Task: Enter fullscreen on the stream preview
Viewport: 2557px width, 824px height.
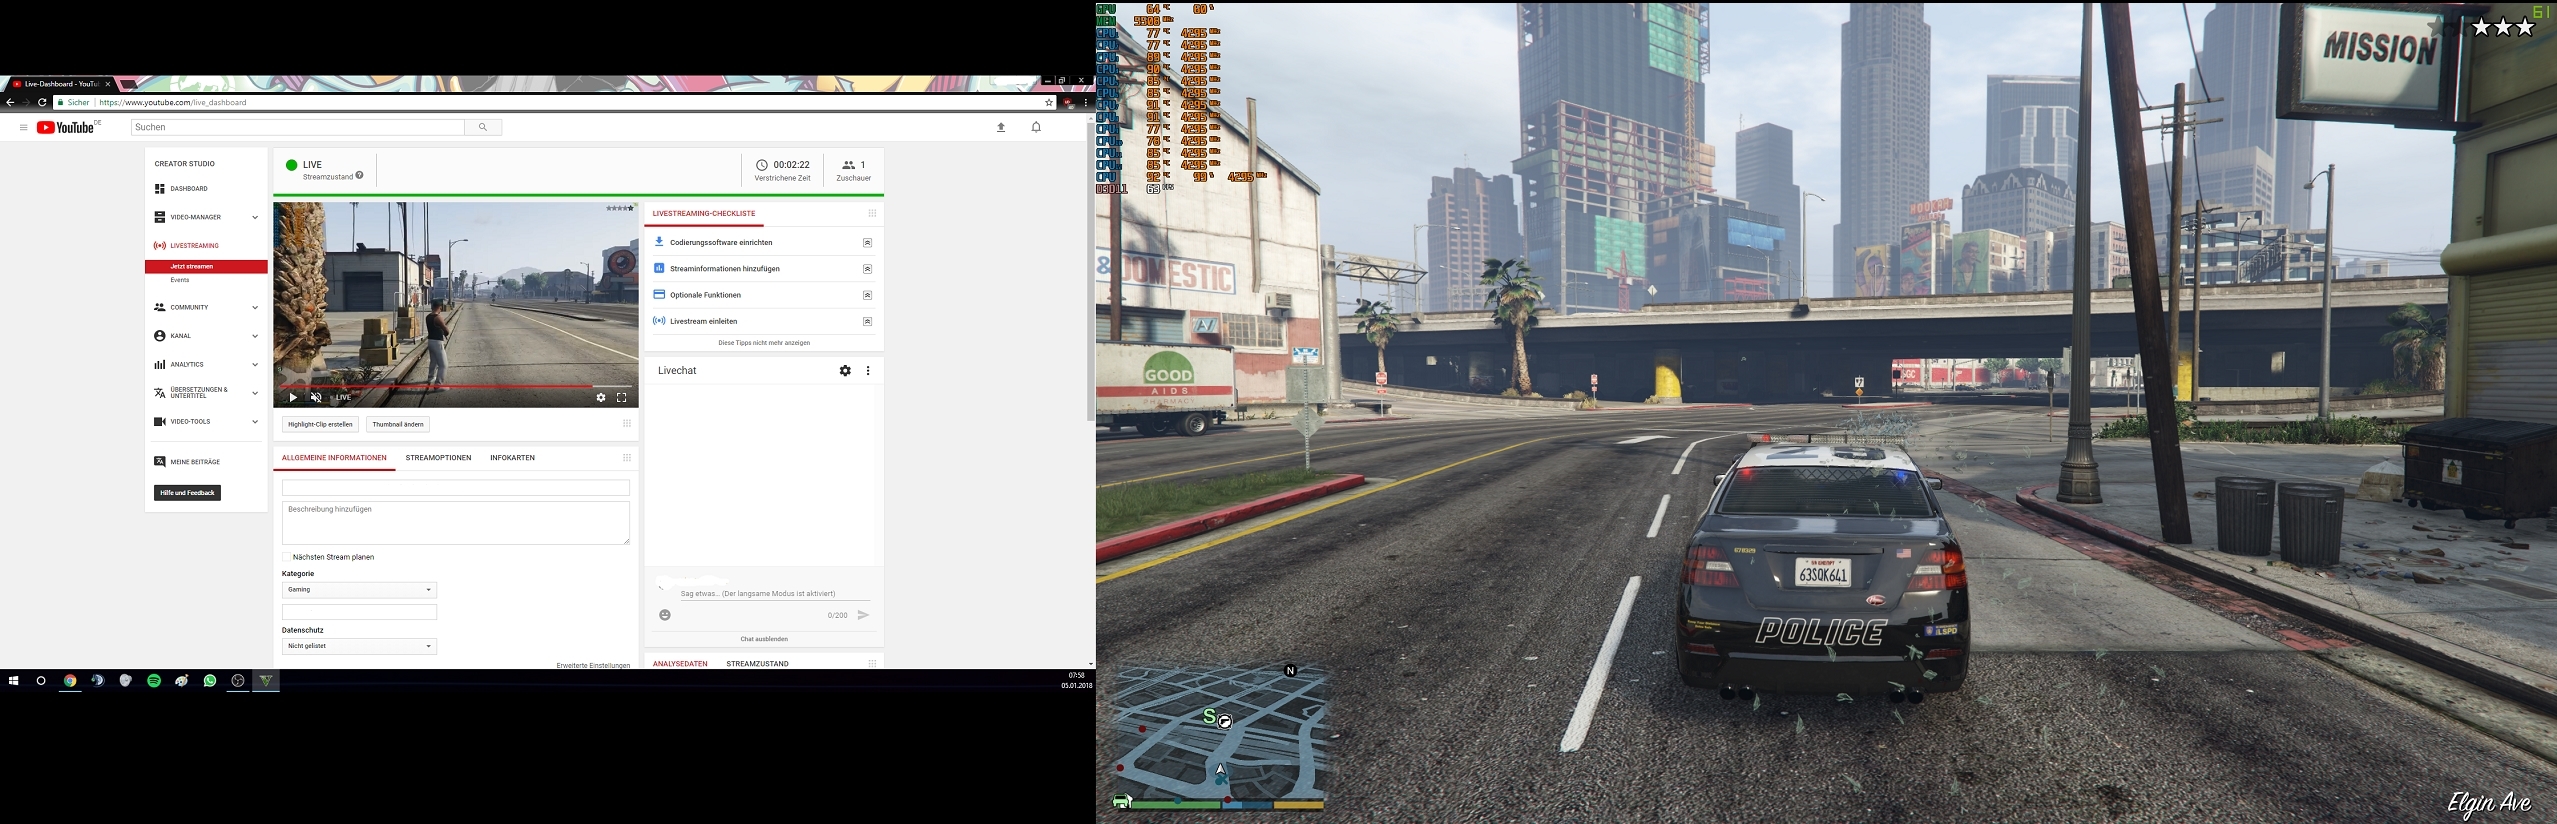Action: click(x=622, y=397)
